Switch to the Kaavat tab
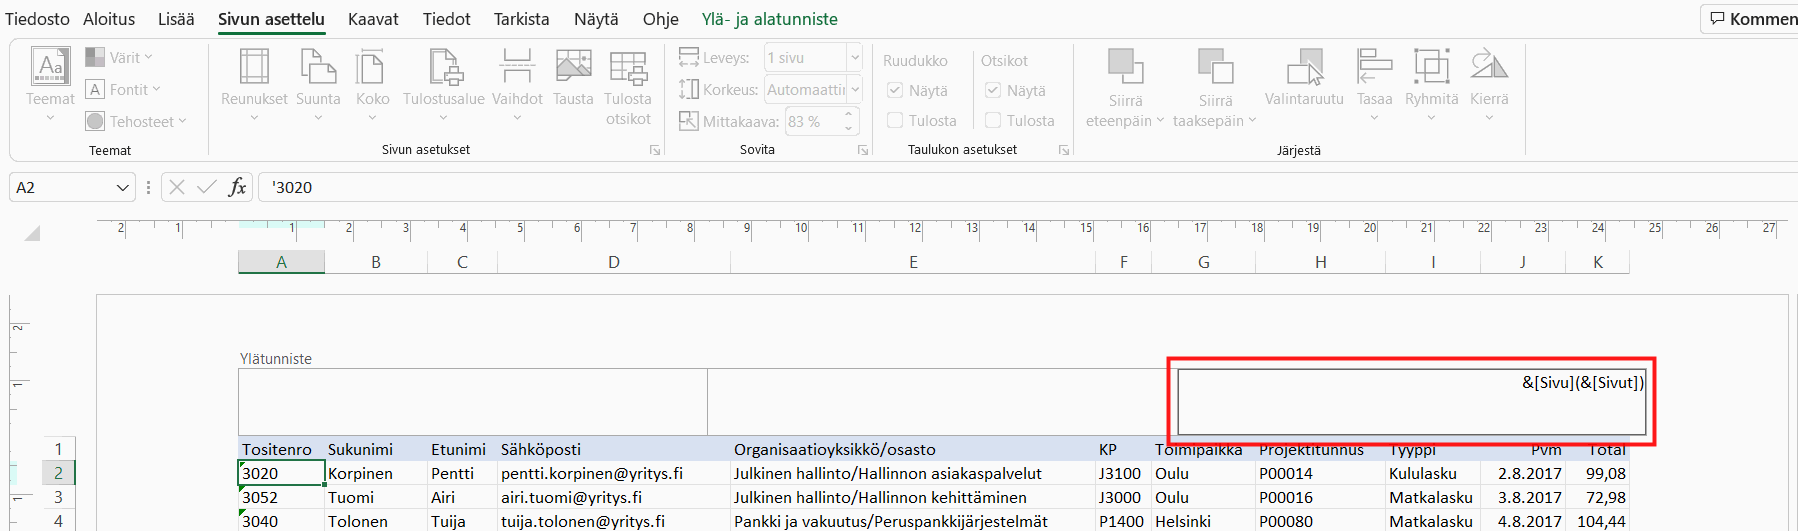Viewport: 1798px width, 531px height. pos(373,19)
